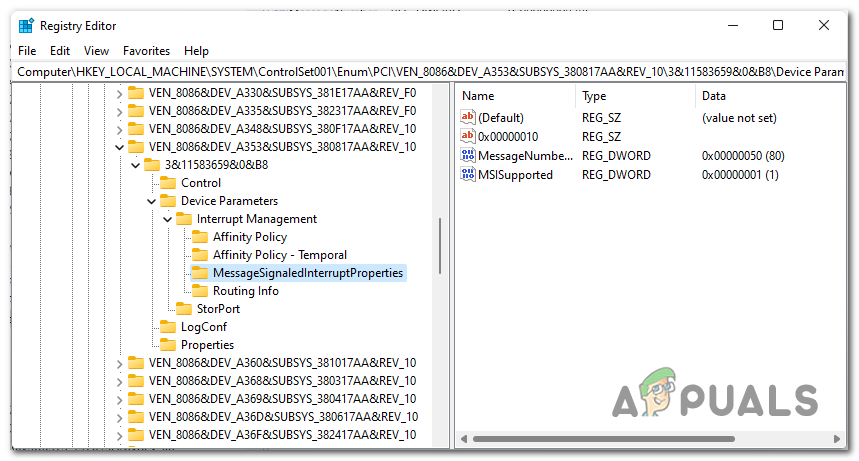Select the Routing Info key label

point(246,291)
